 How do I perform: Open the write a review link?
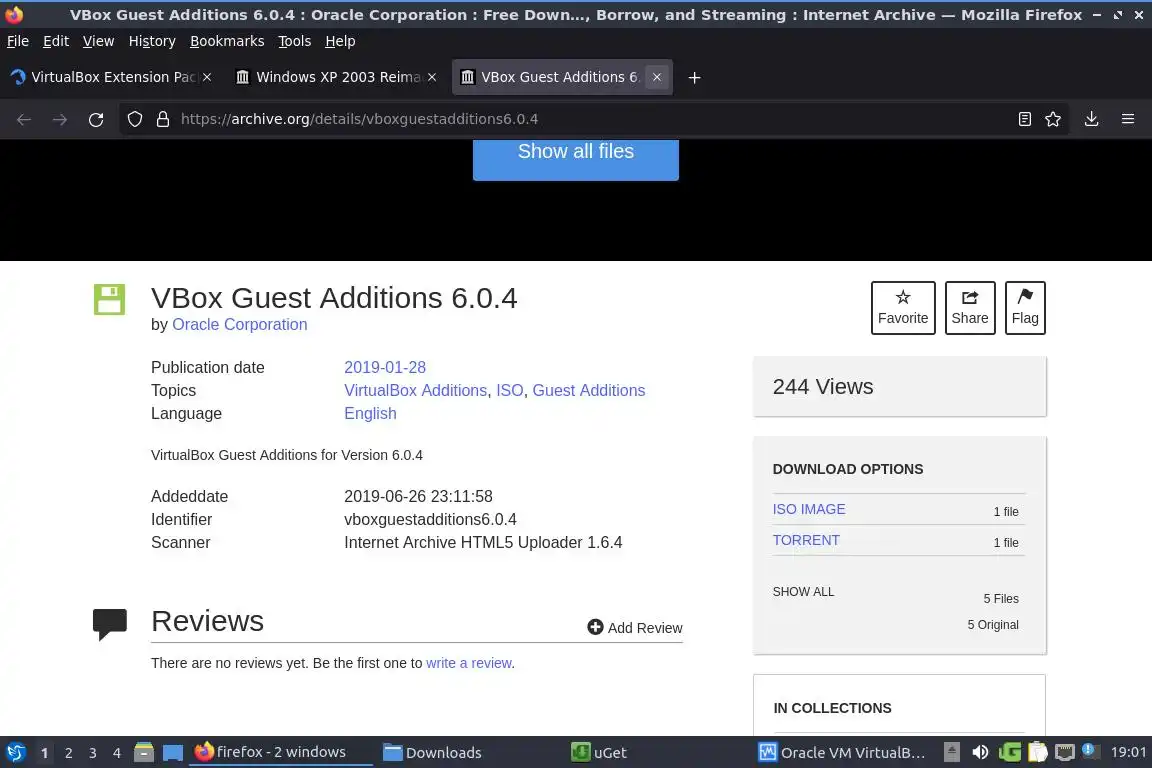tap(469, 663)
